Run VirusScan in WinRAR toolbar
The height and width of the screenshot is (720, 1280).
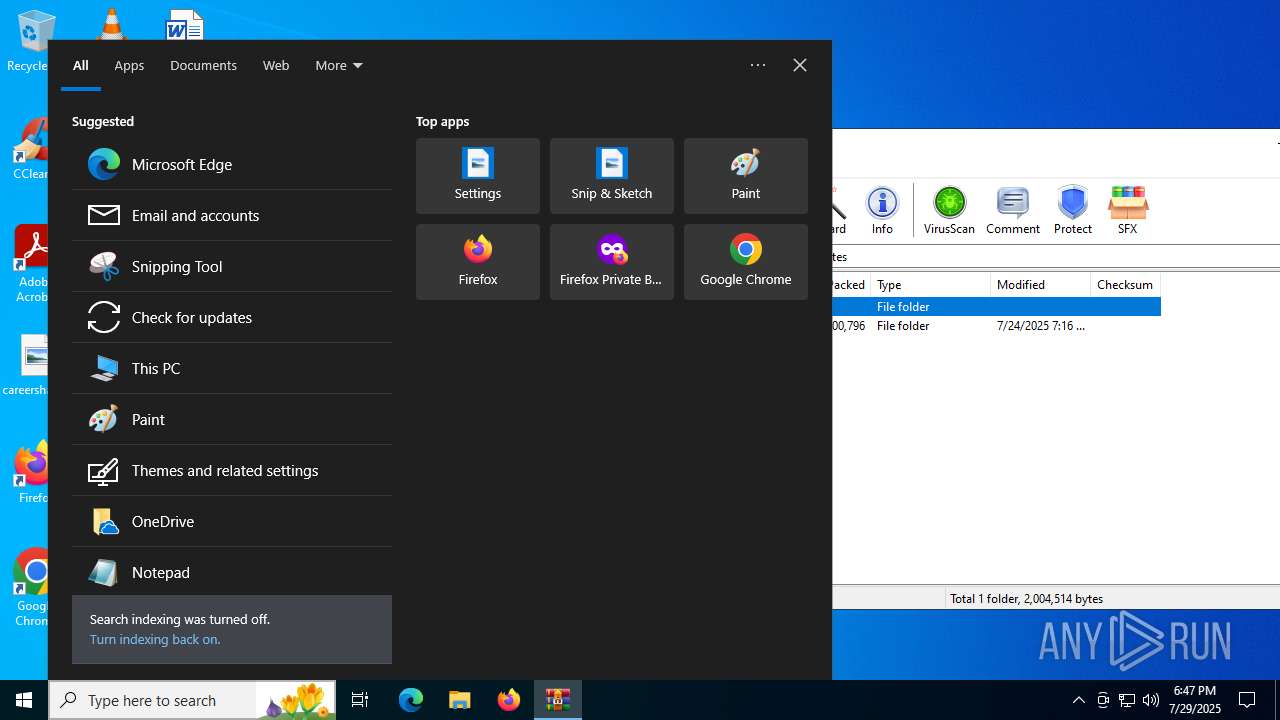coord(949,210)
